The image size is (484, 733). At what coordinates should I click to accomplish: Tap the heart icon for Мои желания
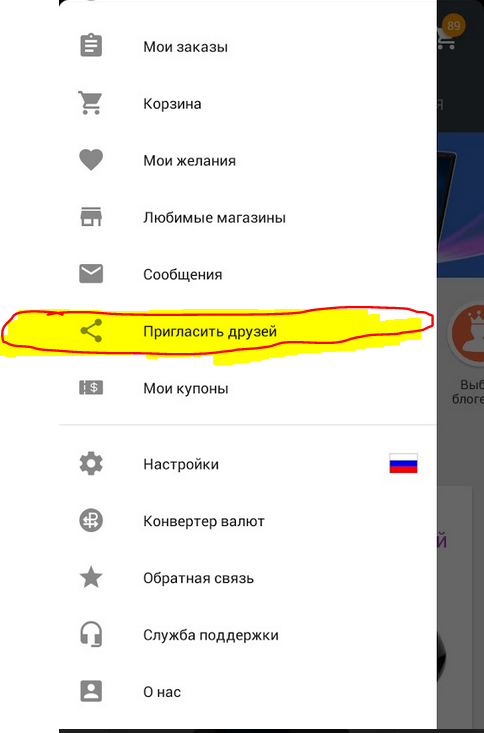[91, 160]
